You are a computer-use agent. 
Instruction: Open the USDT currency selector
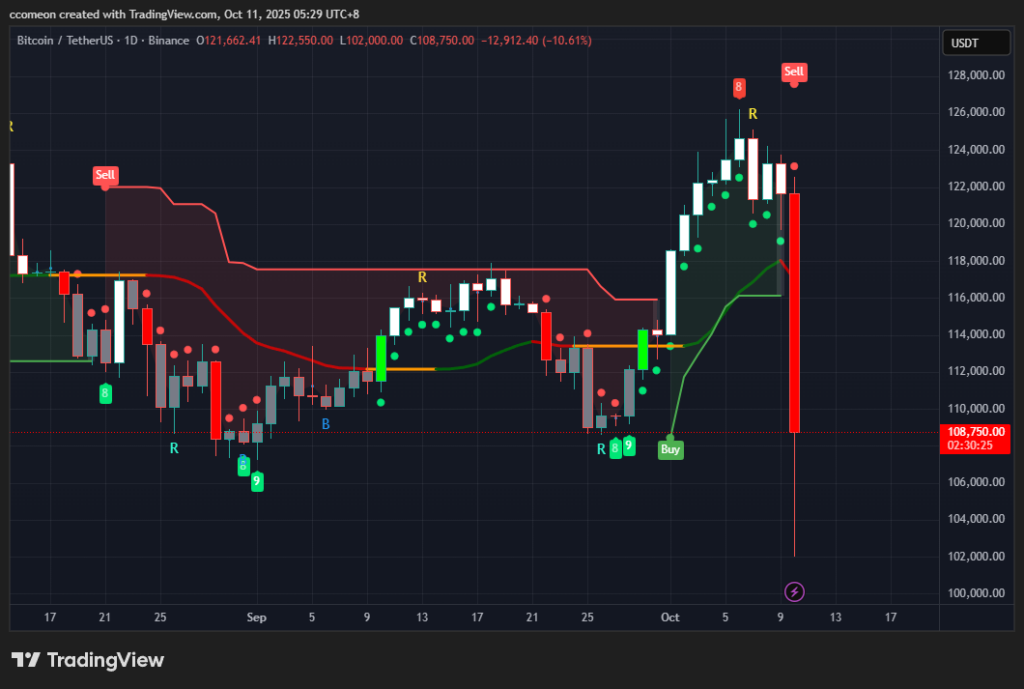pos(964,43)
